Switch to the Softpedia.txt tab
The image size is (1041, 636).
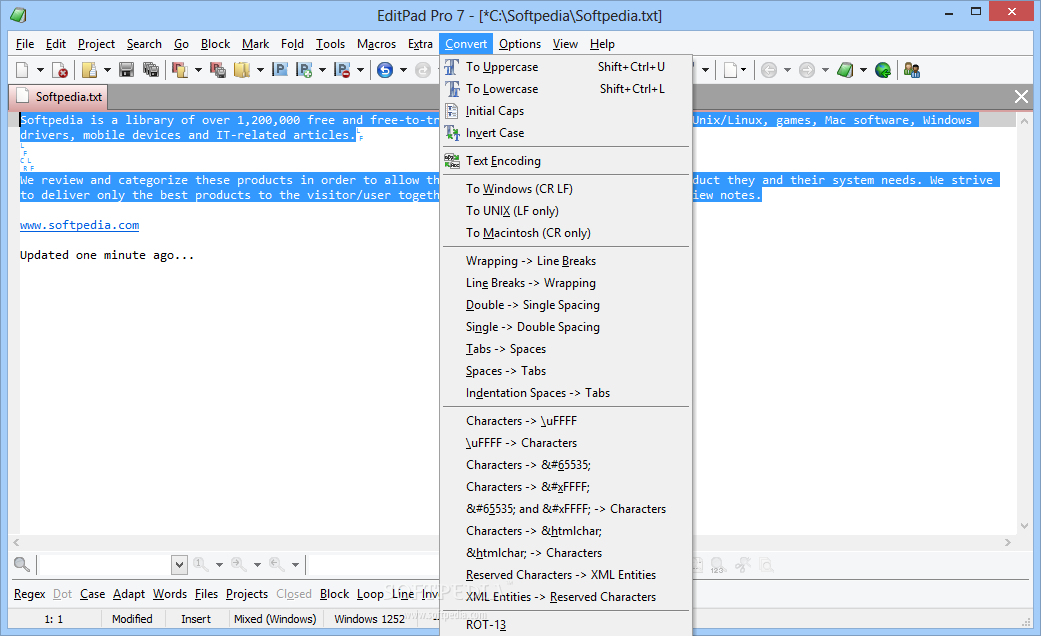(x=59, y=97)
